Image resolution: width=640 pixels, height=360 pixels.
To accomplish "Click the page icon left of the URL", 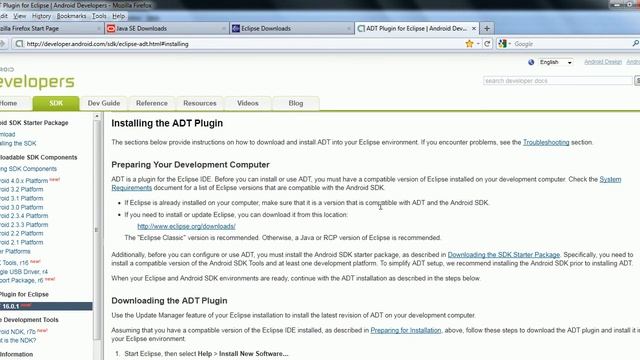I will (x=19, y=44).
